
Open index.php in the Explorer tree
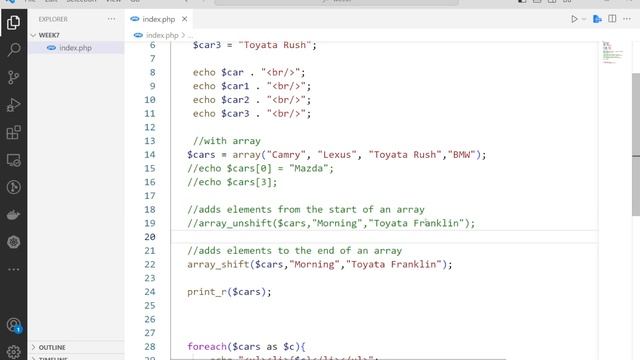pos(76,48)
